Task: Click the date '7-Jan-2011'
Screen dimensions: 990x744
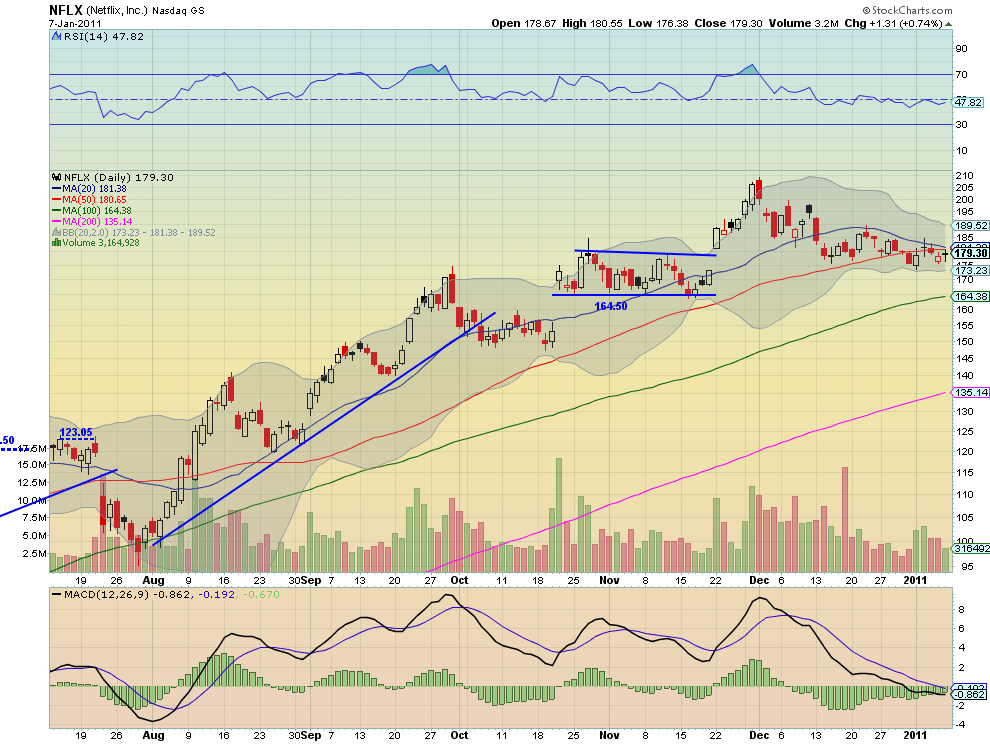Action: [x=75, y=23]
